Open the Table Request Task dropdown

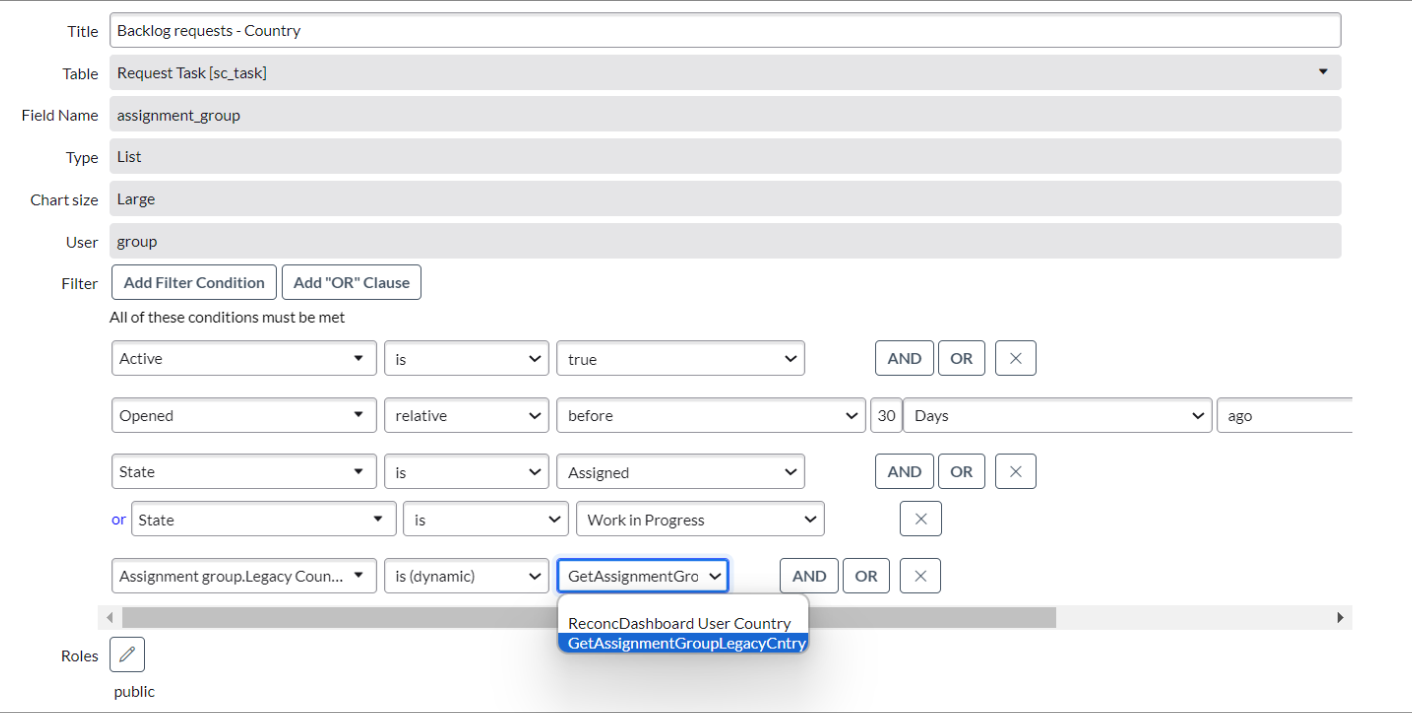pos(725,72)
